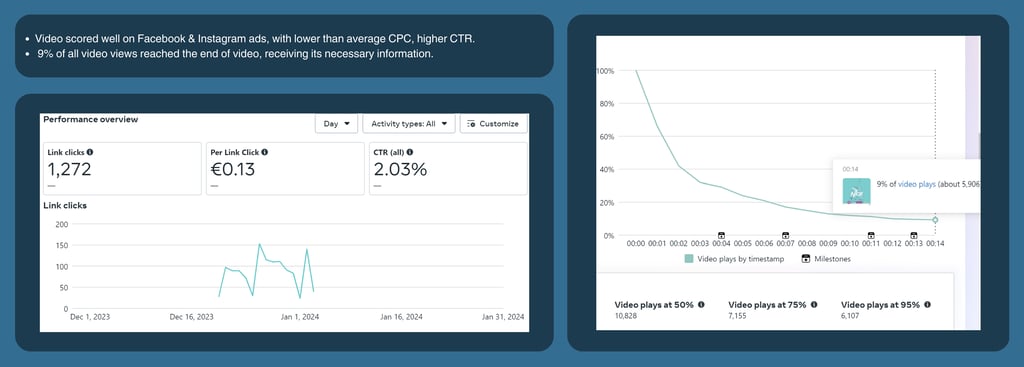
Task: Click the data point at 00:14 on curve
Action: [935, 220]
